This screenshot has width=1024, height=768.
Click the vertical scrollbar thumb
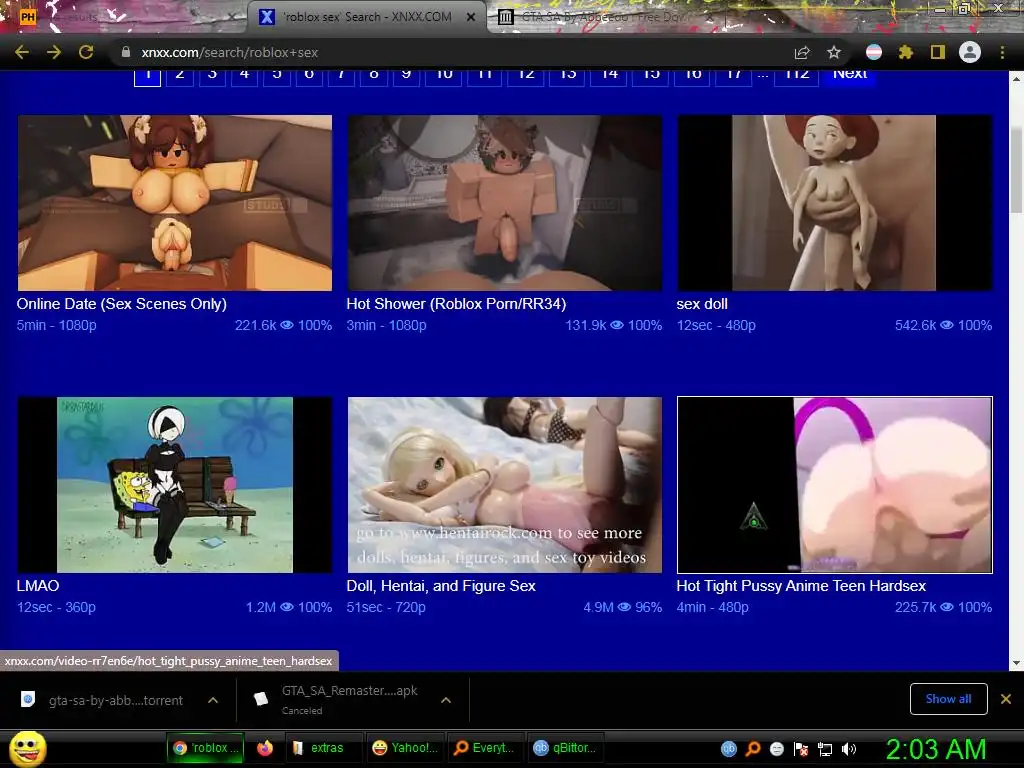click(x=1016, y=170)
